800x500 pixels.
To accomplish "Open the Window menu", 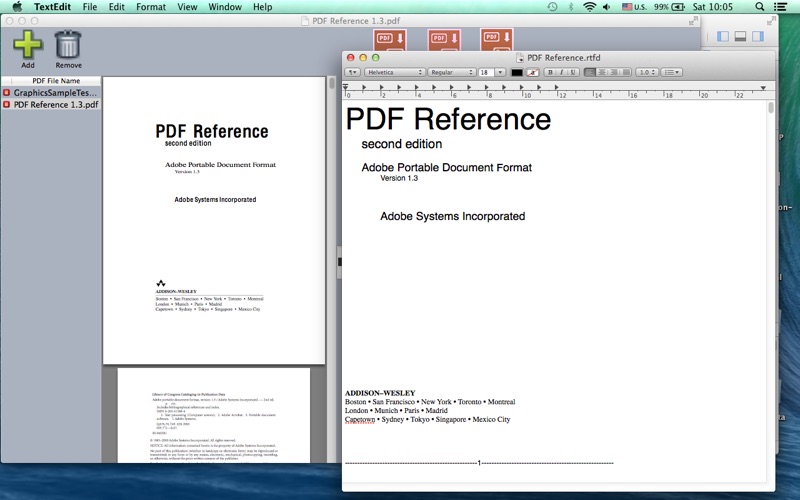I will click(225, 7).
